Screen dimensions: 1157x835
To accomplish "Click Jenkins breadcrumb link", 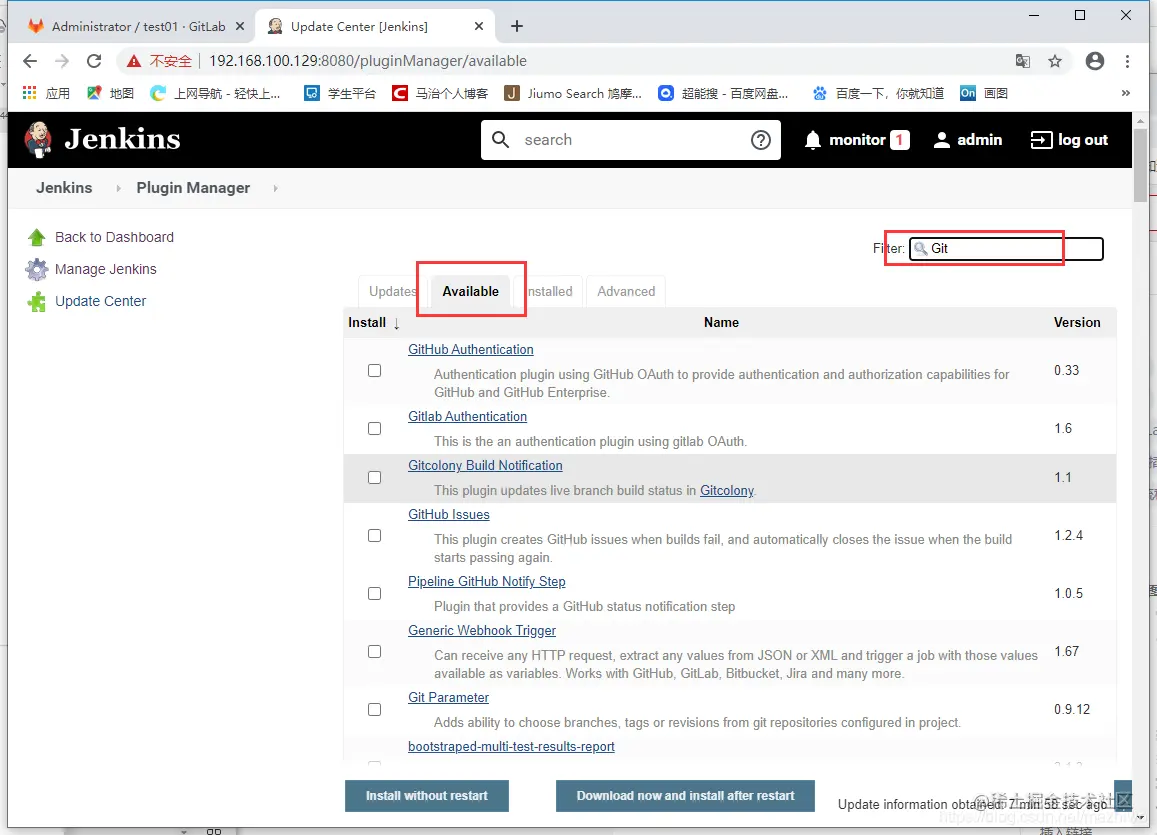I will click(x=64, y=188).
